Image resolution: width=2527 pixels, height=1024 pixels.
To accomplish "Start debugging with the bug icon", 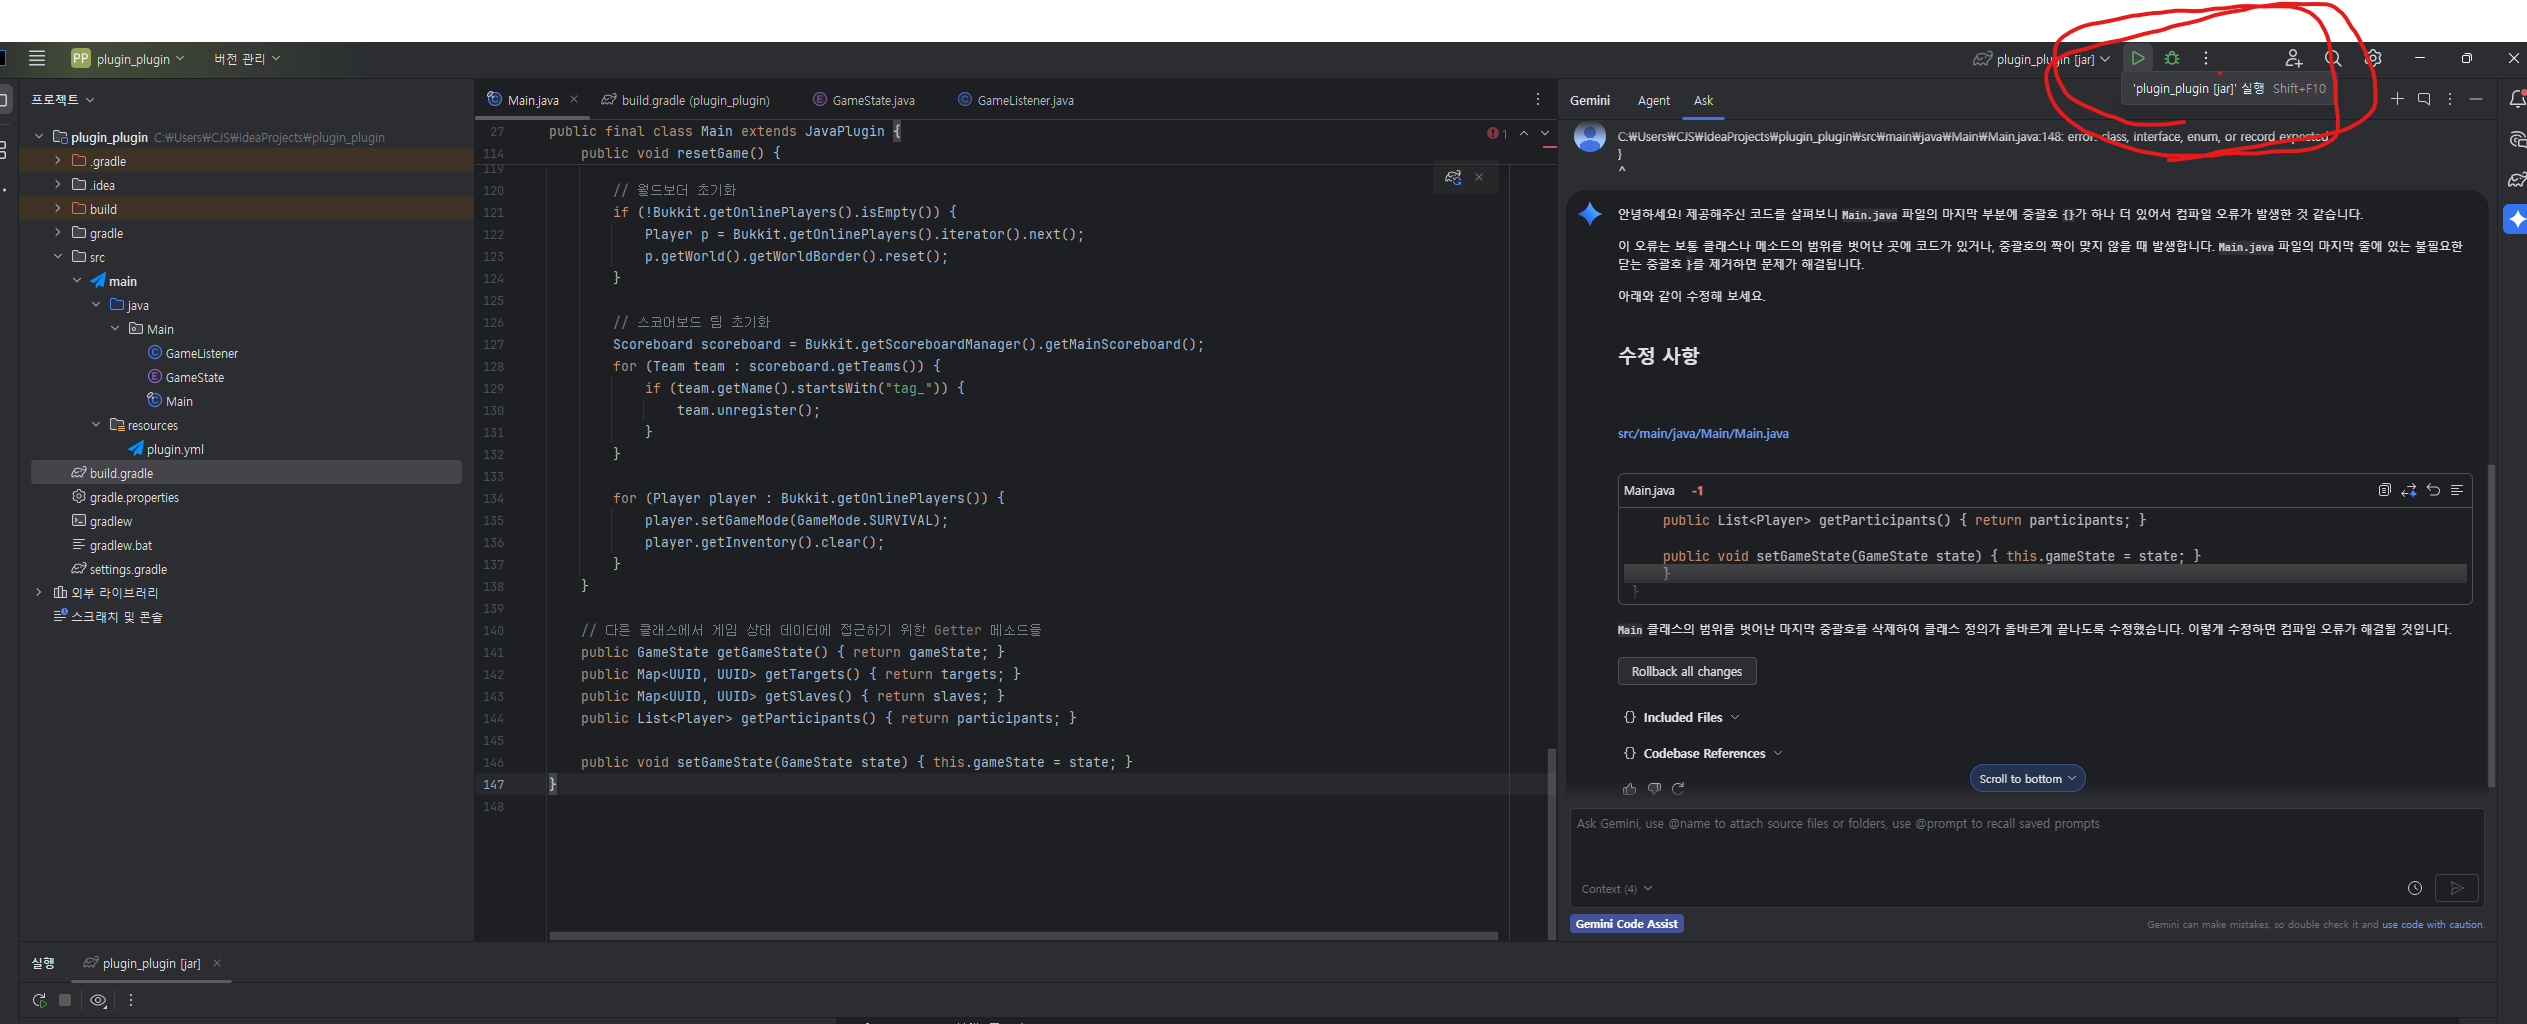I will (2172, 59).
